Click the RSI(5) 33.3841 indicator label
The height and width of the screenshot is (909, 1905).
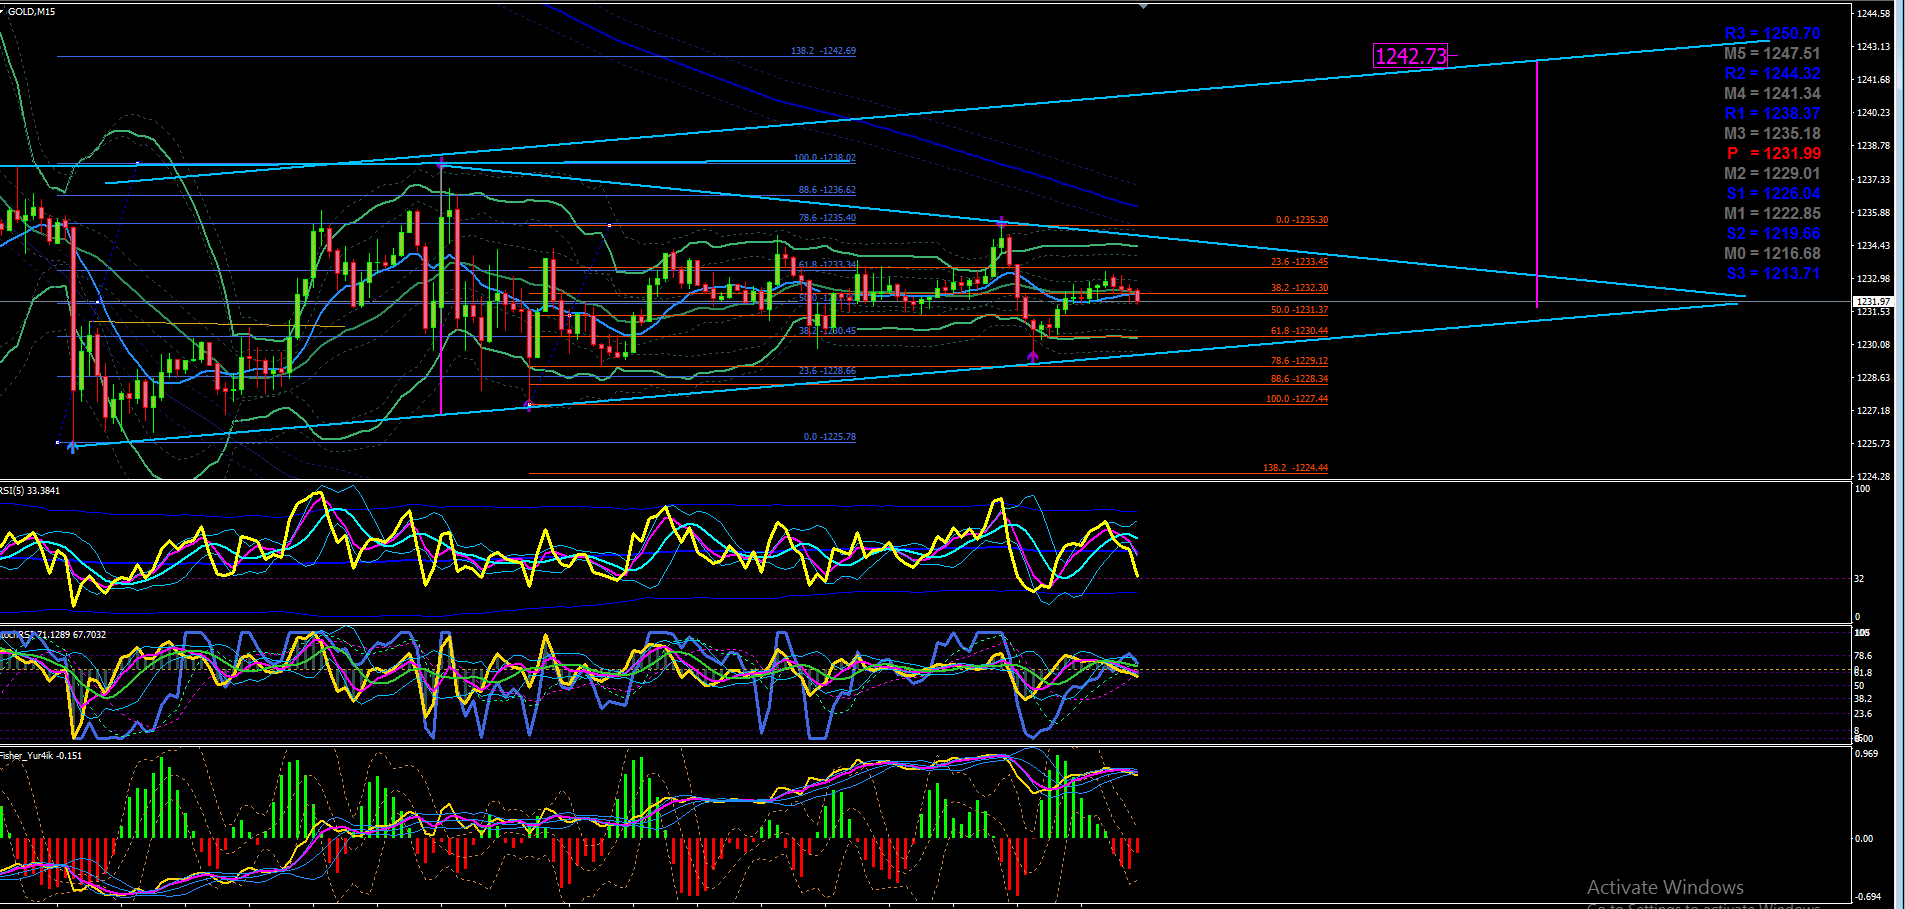tap(30, 491)
